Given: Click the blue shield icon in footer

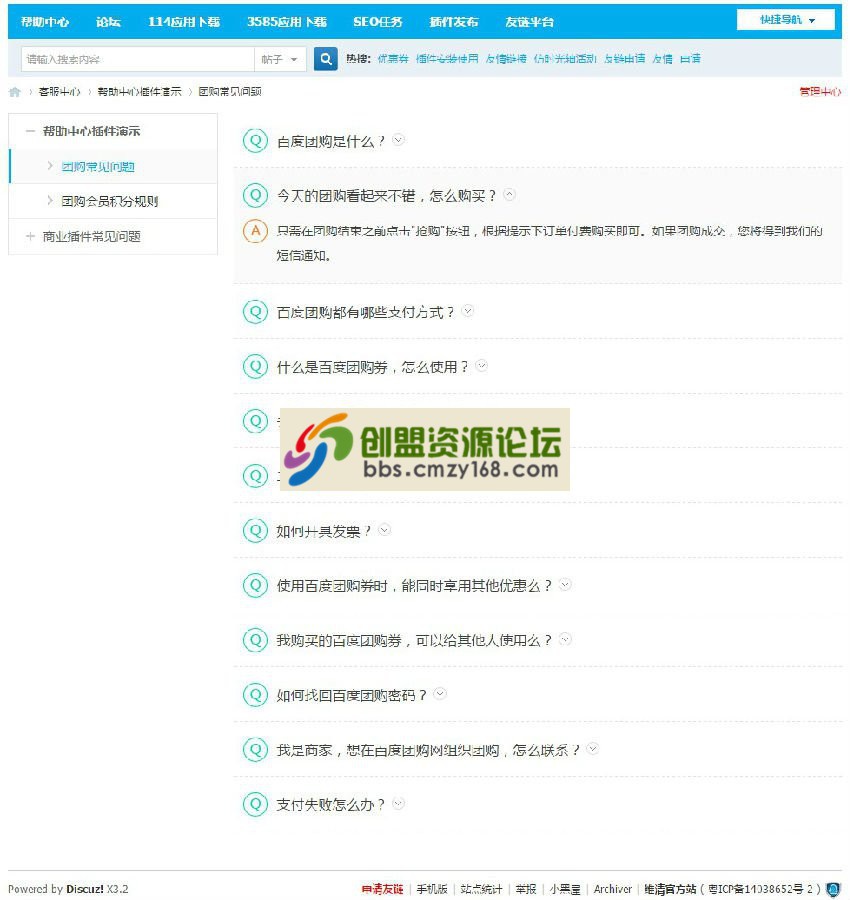Looking at the screenshot, I should (833, 890).
